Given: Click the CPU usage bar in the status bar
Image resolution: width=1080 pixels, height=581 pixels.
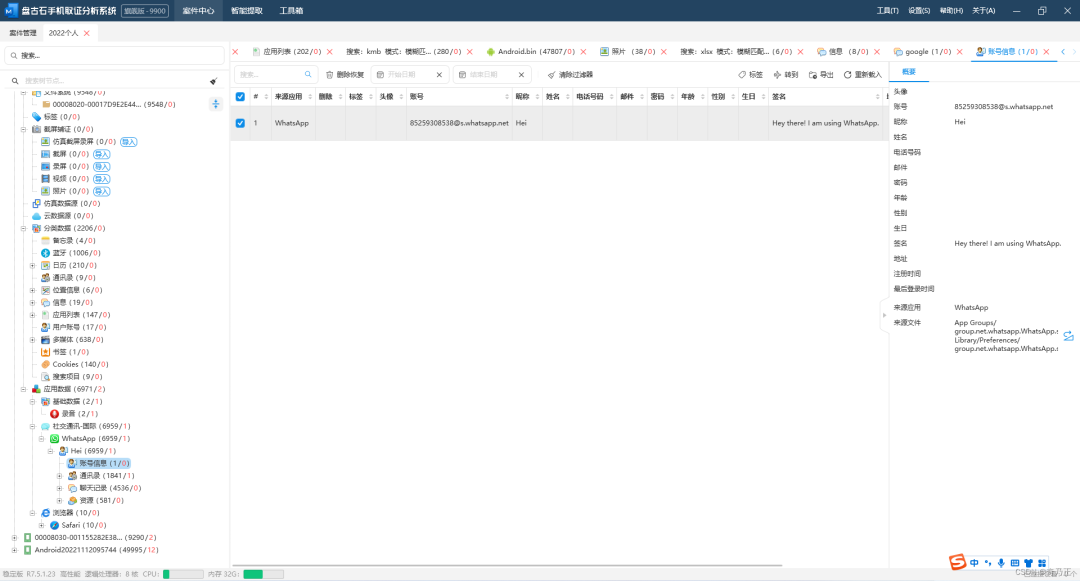Looking at the screenshot, I should [183, 574].
